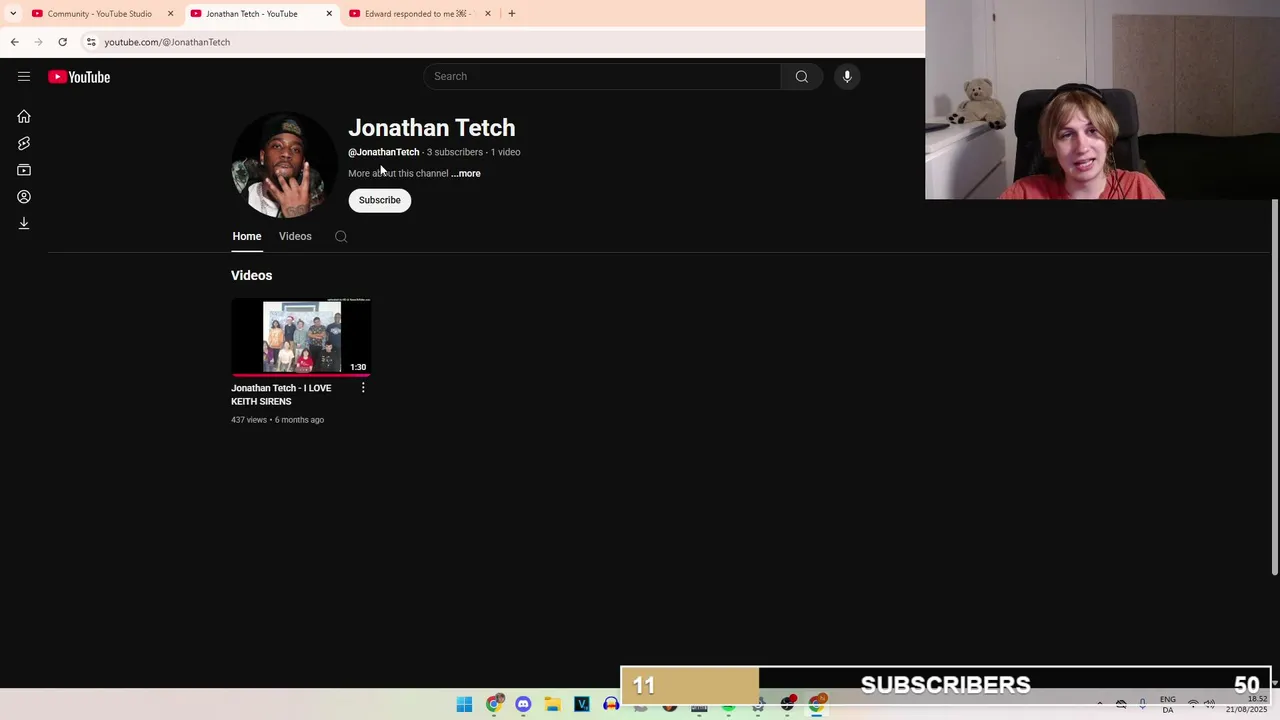Open the Windows Start menu
Screen dimensions: 1280x720
coord(464,705)
